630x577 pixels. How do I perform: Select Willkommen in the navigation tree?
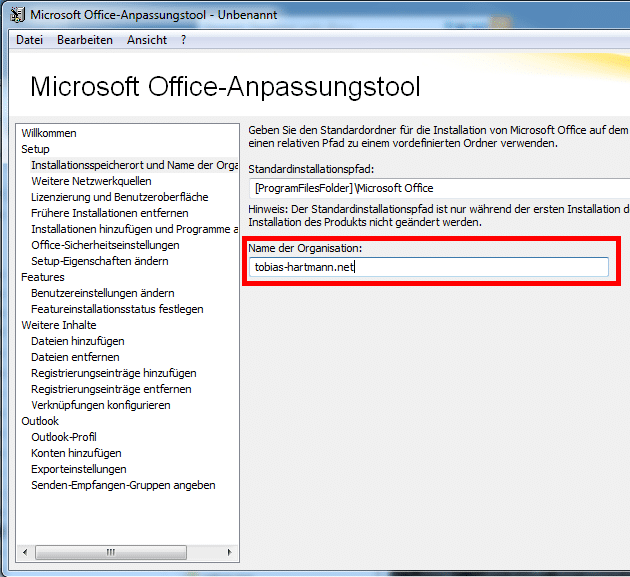coord(49,133)
